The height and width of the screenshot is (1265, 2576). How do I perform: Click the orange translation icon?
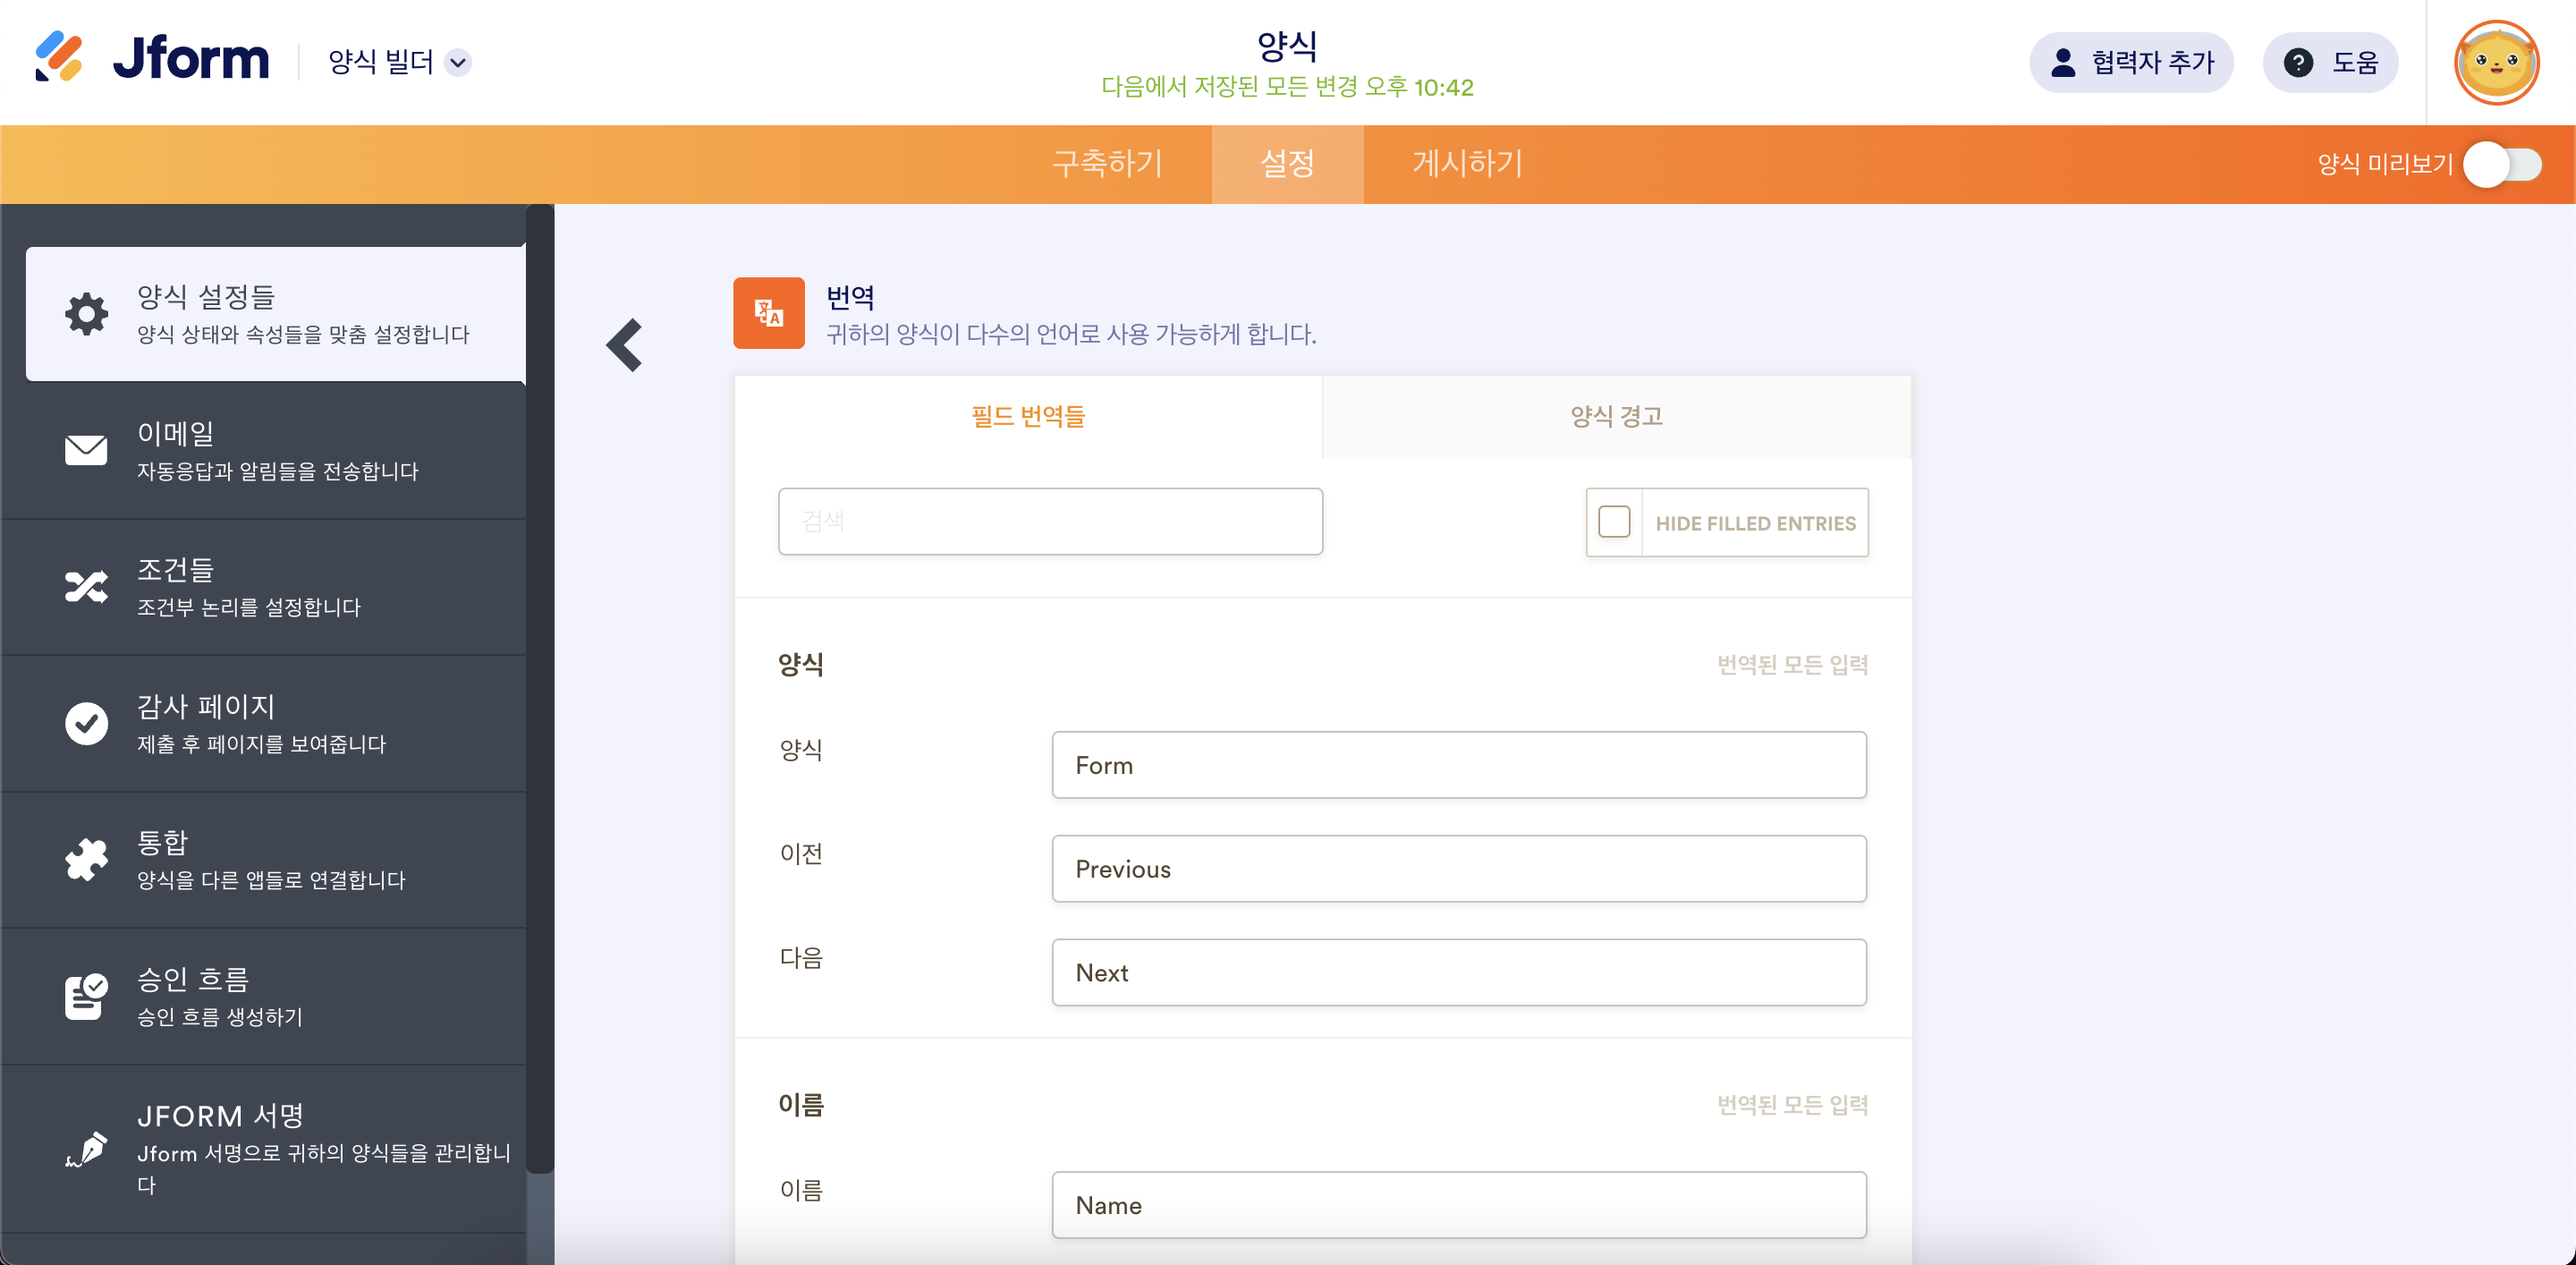coord(768,313)
